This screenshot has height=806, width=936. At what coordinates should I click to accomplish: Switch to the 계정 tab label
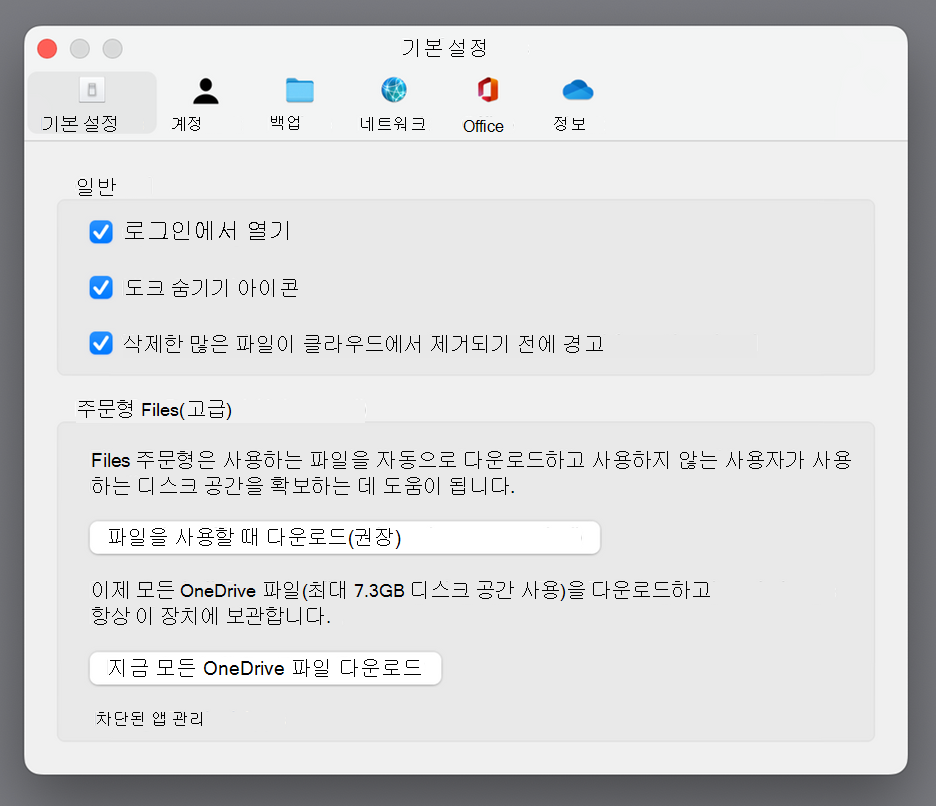tap(186, 124)
